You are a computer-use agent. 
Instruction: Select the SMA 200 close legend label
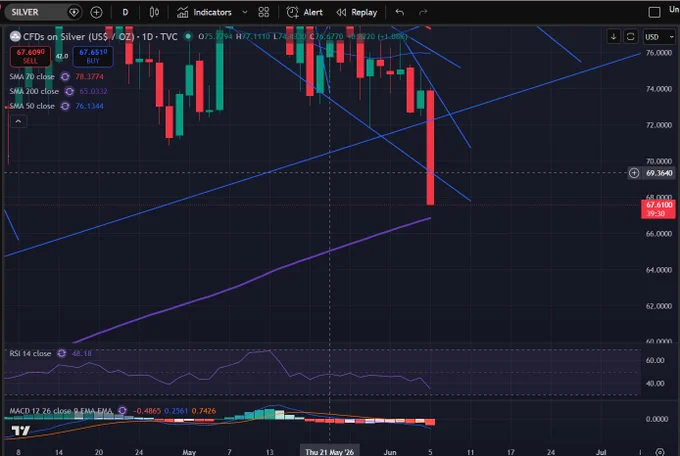[34, 92]
